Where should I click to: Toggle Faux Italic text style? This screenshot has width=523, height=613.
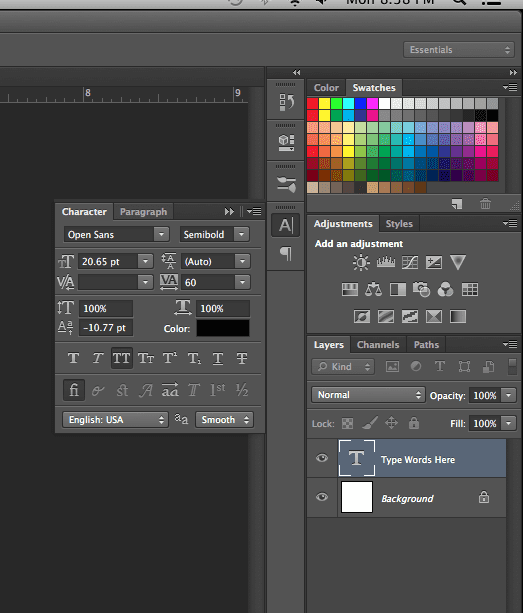pos(98,358)
